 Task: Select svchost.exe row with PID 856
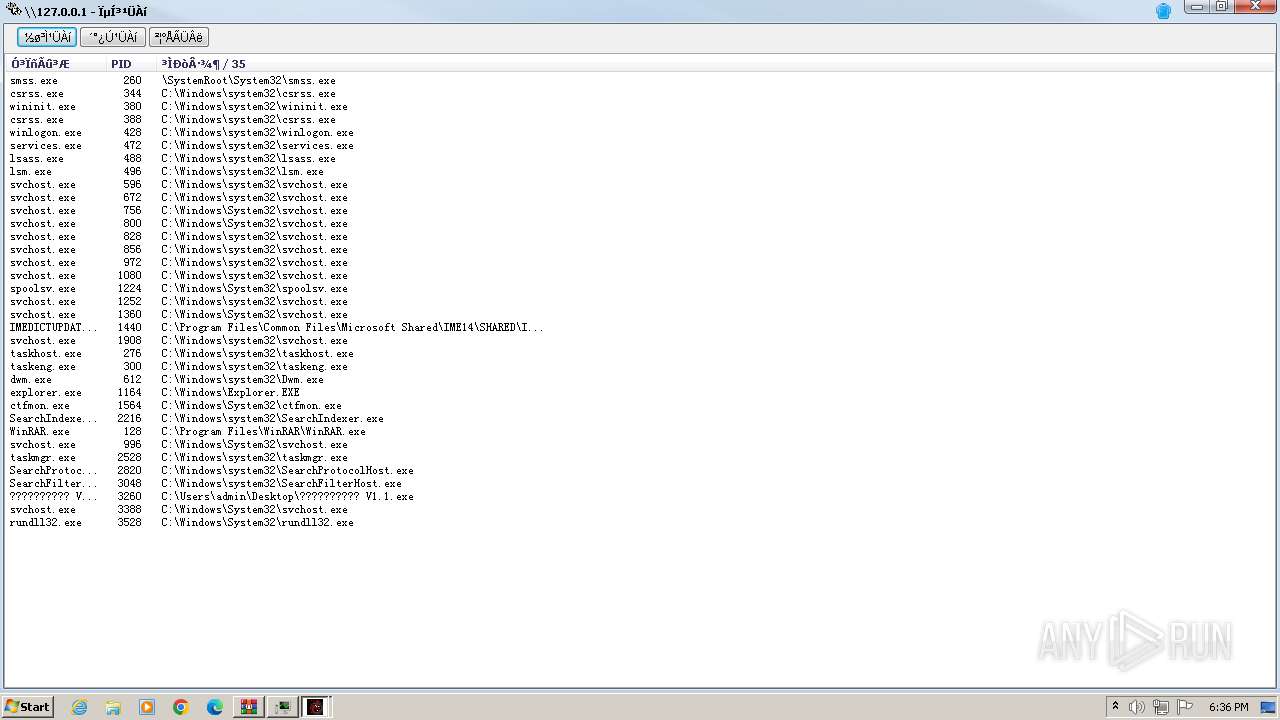point(640,249)
